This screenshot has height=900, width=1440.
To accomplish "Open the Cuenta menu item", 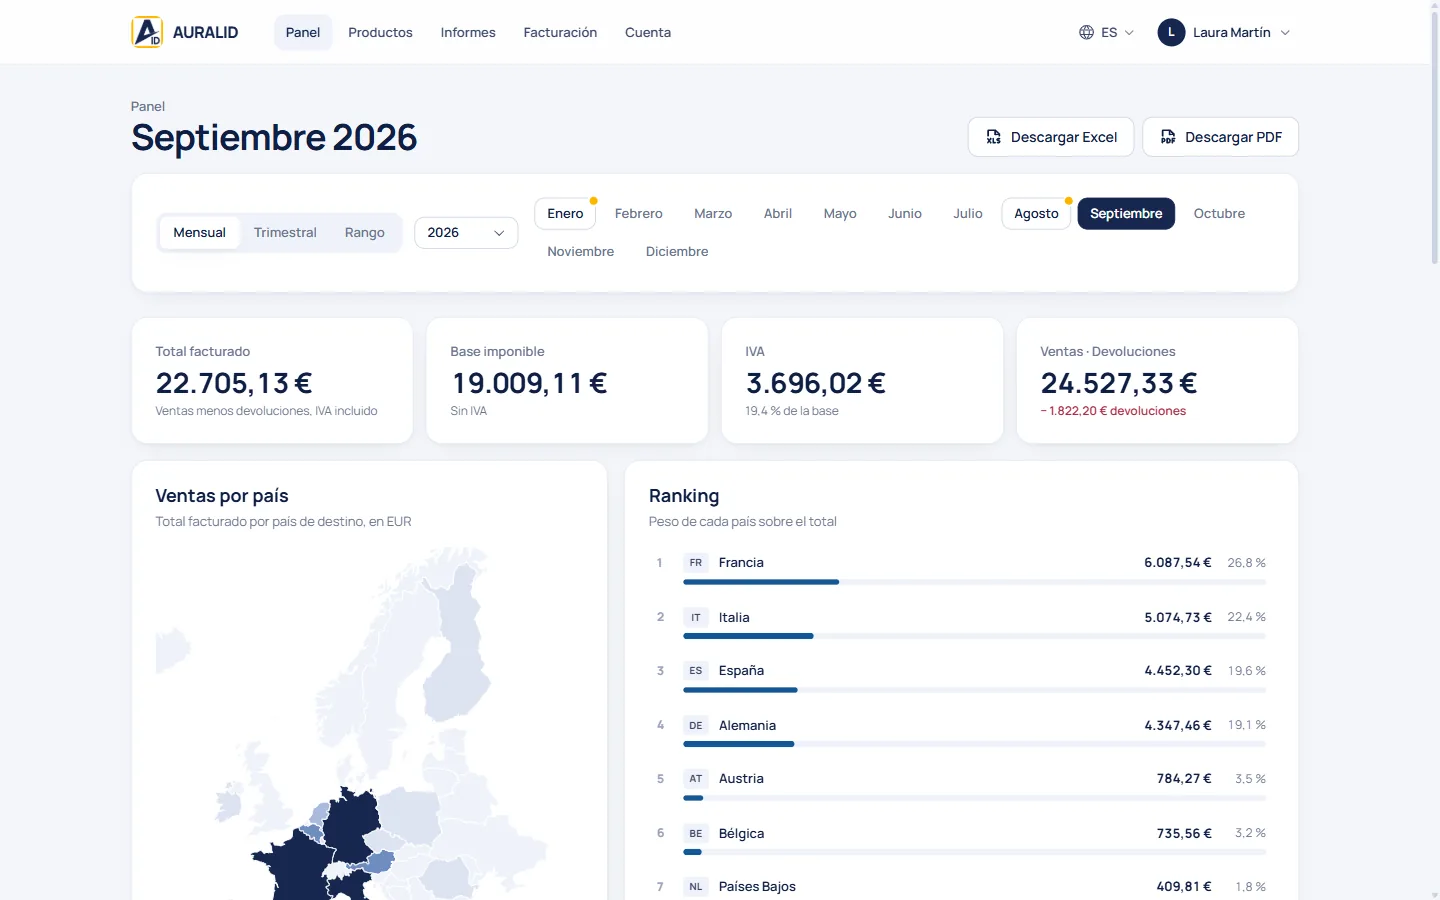I will (648, 32).
